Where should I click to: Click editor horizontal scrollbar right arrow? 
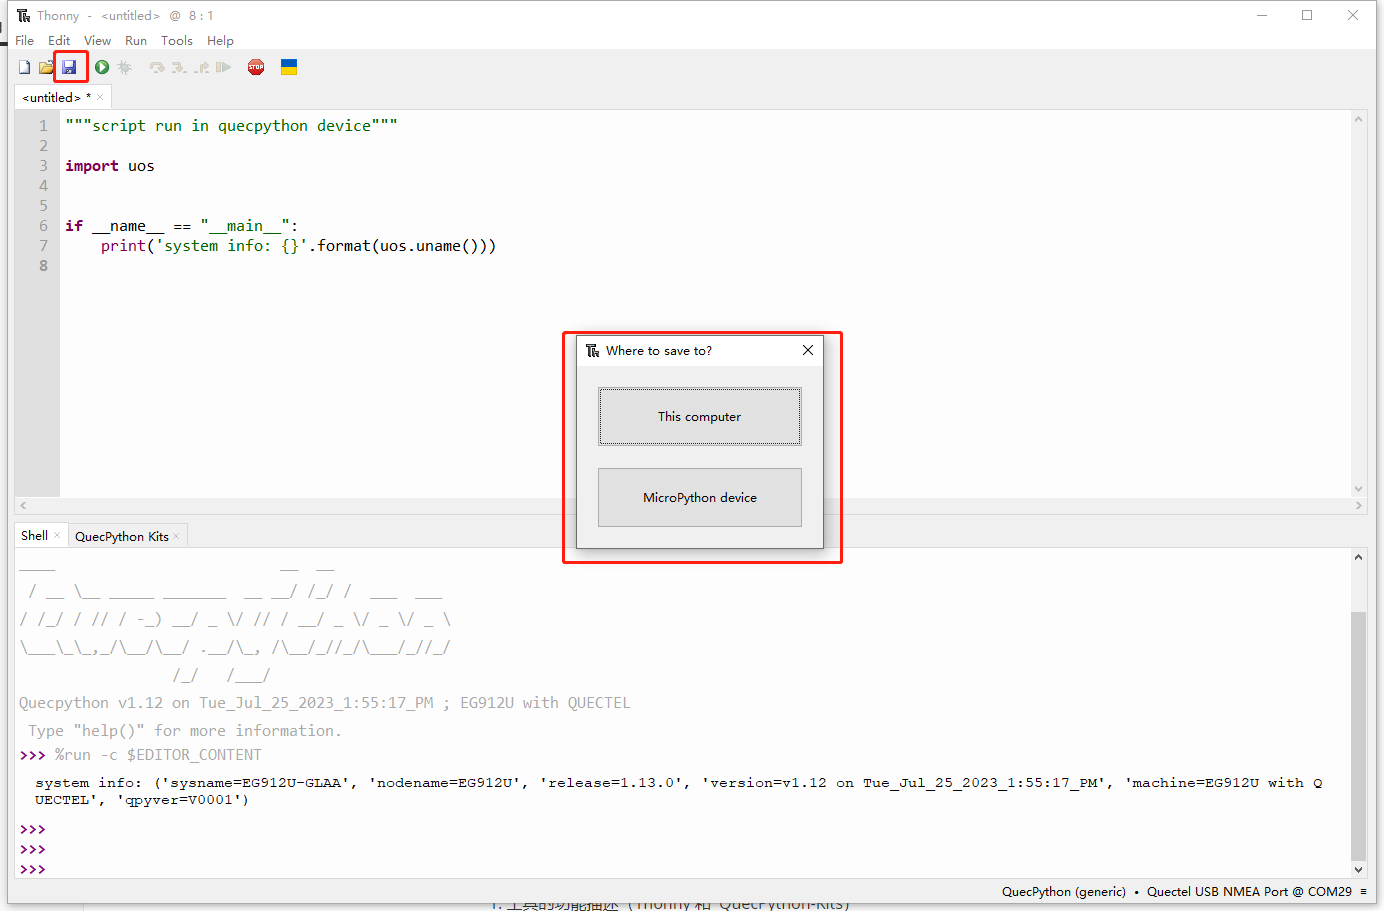(1358, 506)
